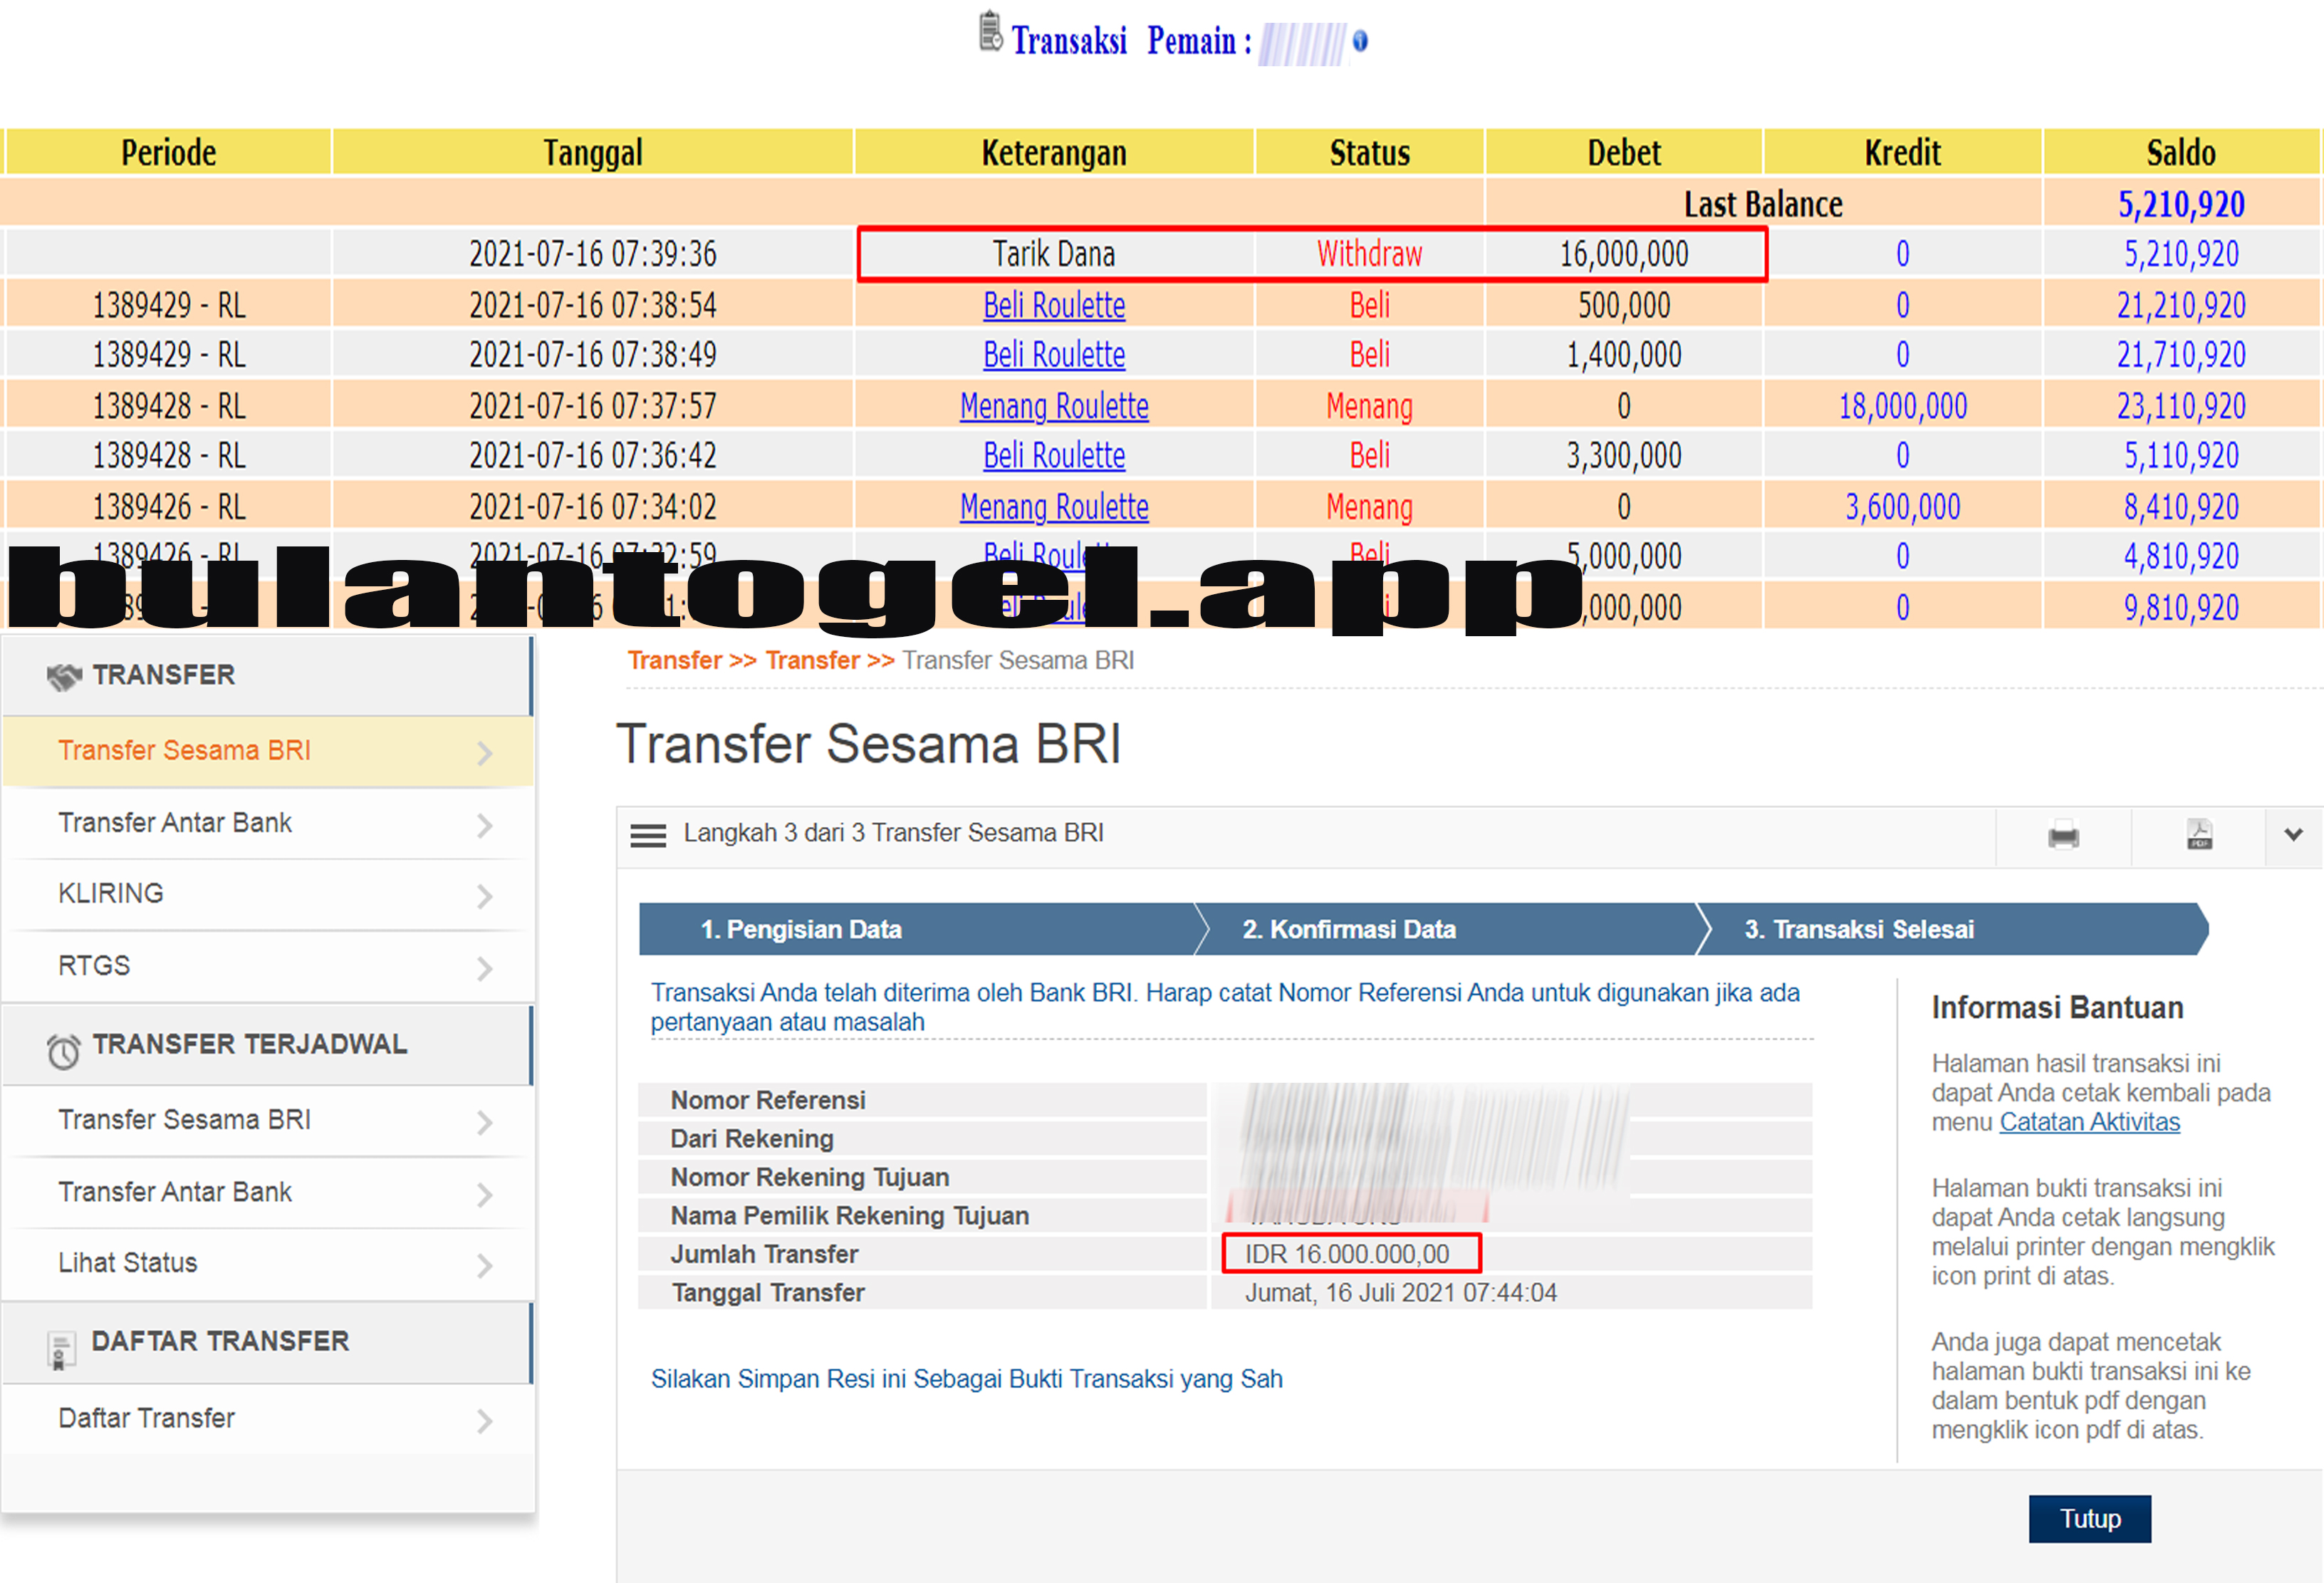Viewport: 2324px width, 1583px height.
Task: Click the TRANSFER TERJADWAL section header
Action: [x=267, y=1045]
